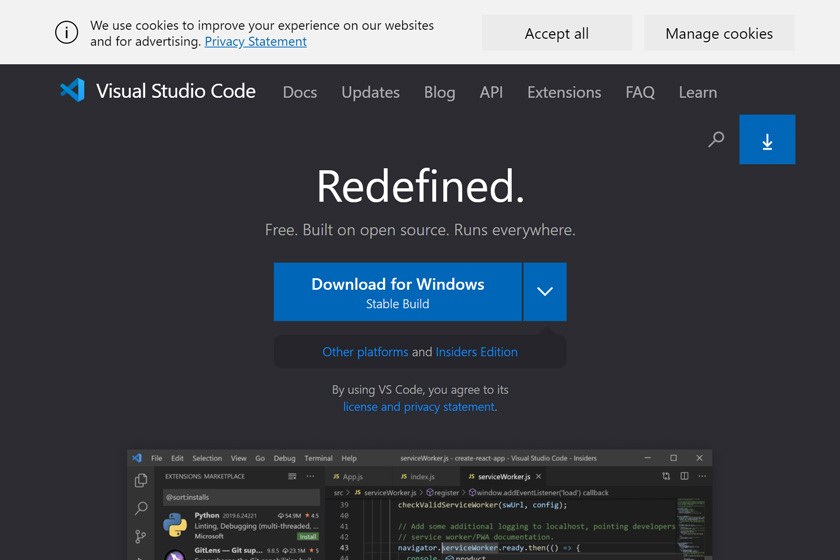Click the editor screenshot source control icon
Viewport: 840px width, 560px height.
click(140, 536)
